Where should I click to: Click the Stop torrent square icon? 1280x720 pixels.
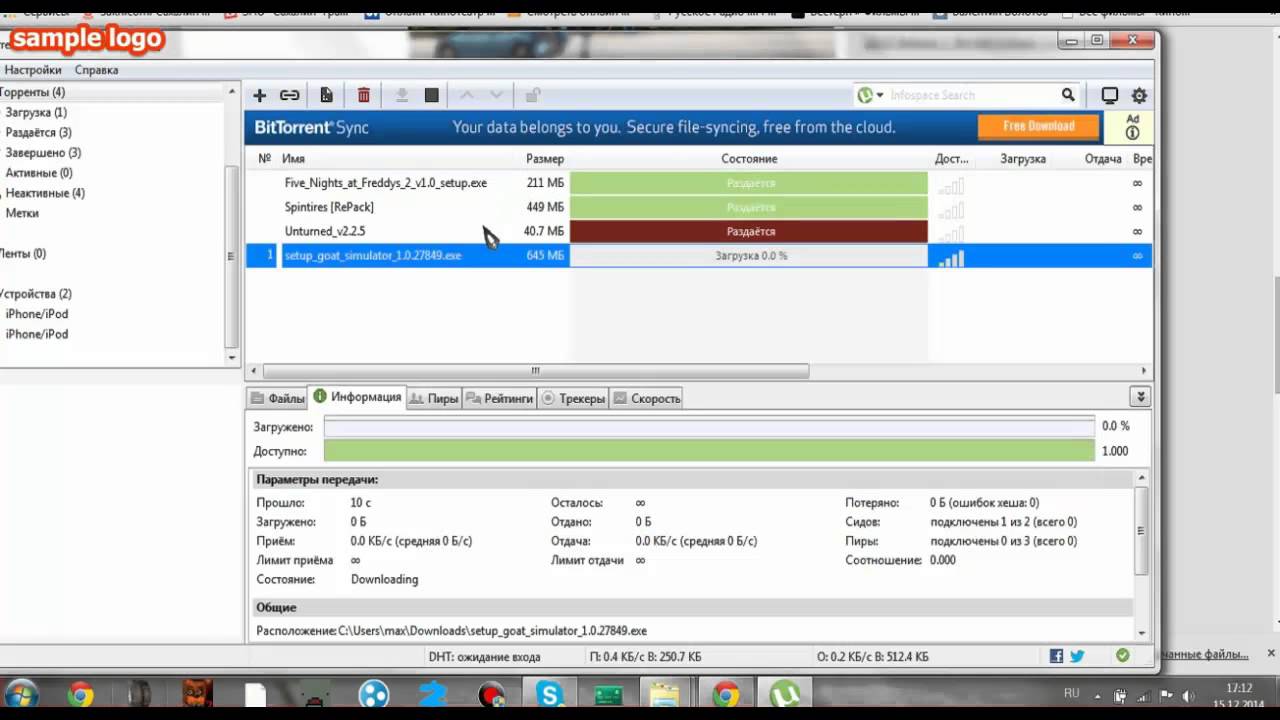pos(431,95)
